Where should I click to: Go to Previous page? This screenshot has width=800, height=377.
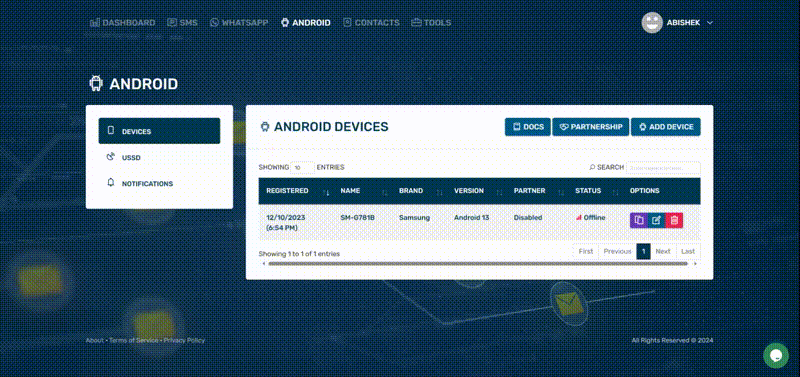(x=617, y=252)
